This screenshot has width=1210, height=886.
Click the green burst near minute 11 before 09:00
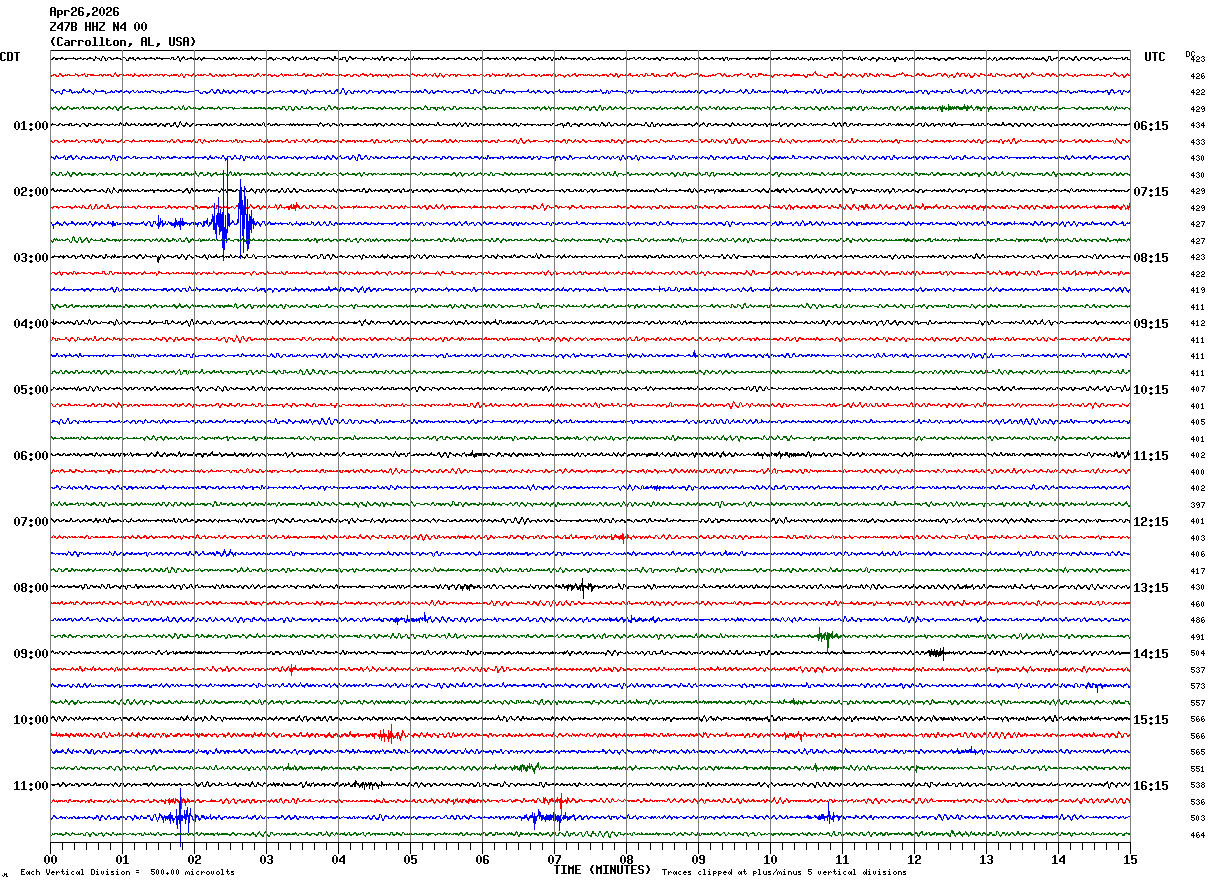[x=826, y=637]
